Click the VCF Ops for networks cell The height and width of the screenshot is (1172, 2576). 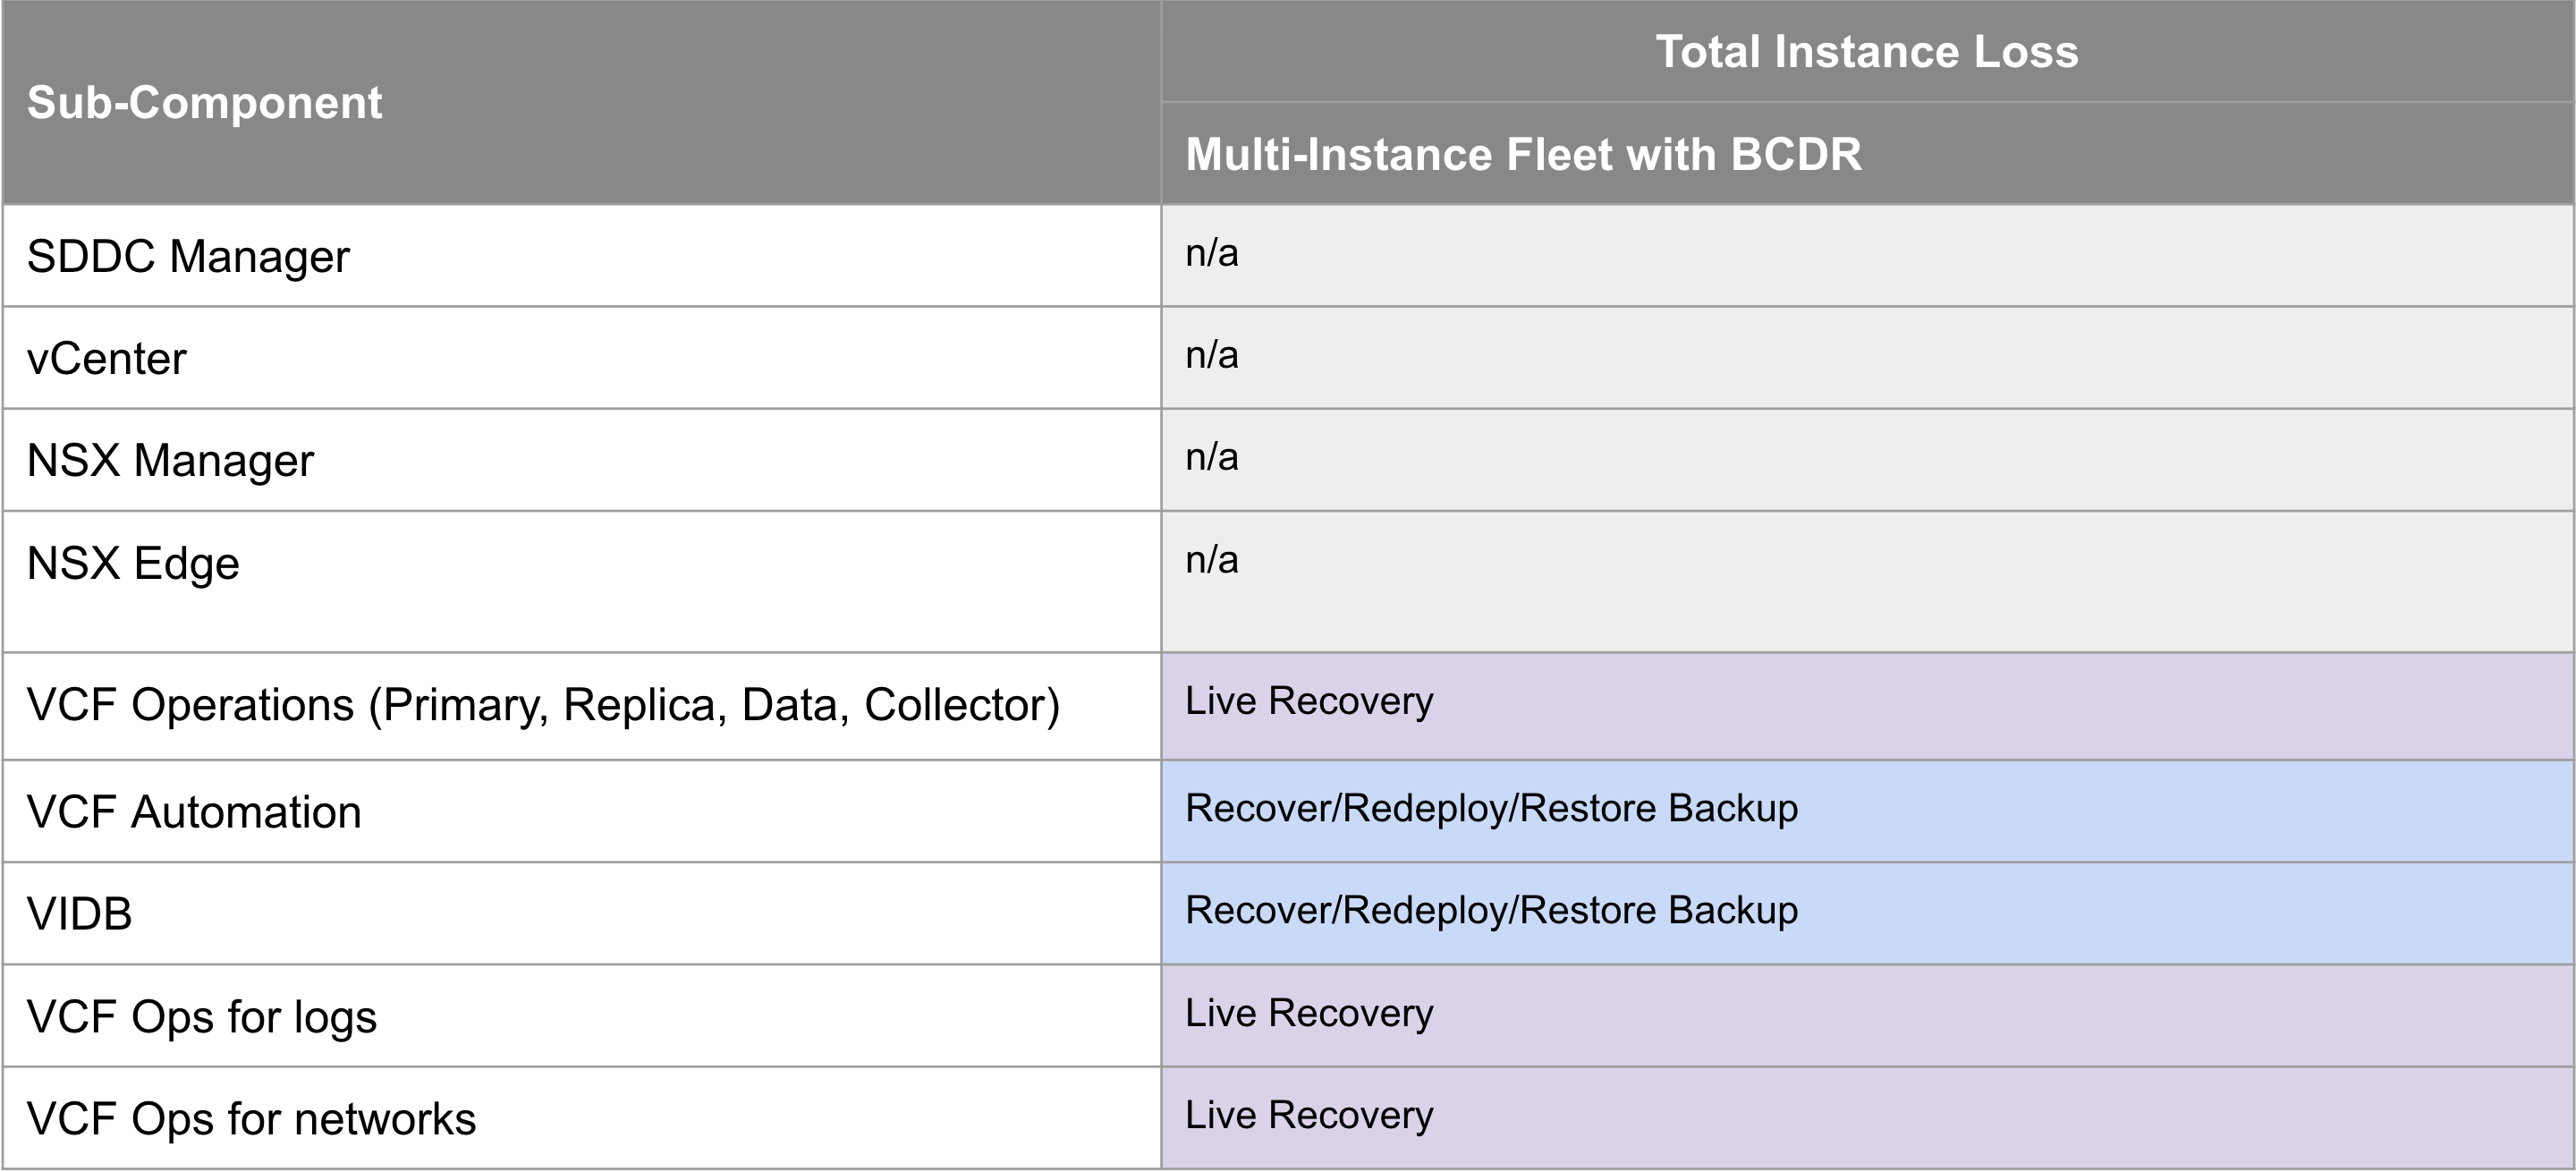(x=251, y=1119)
